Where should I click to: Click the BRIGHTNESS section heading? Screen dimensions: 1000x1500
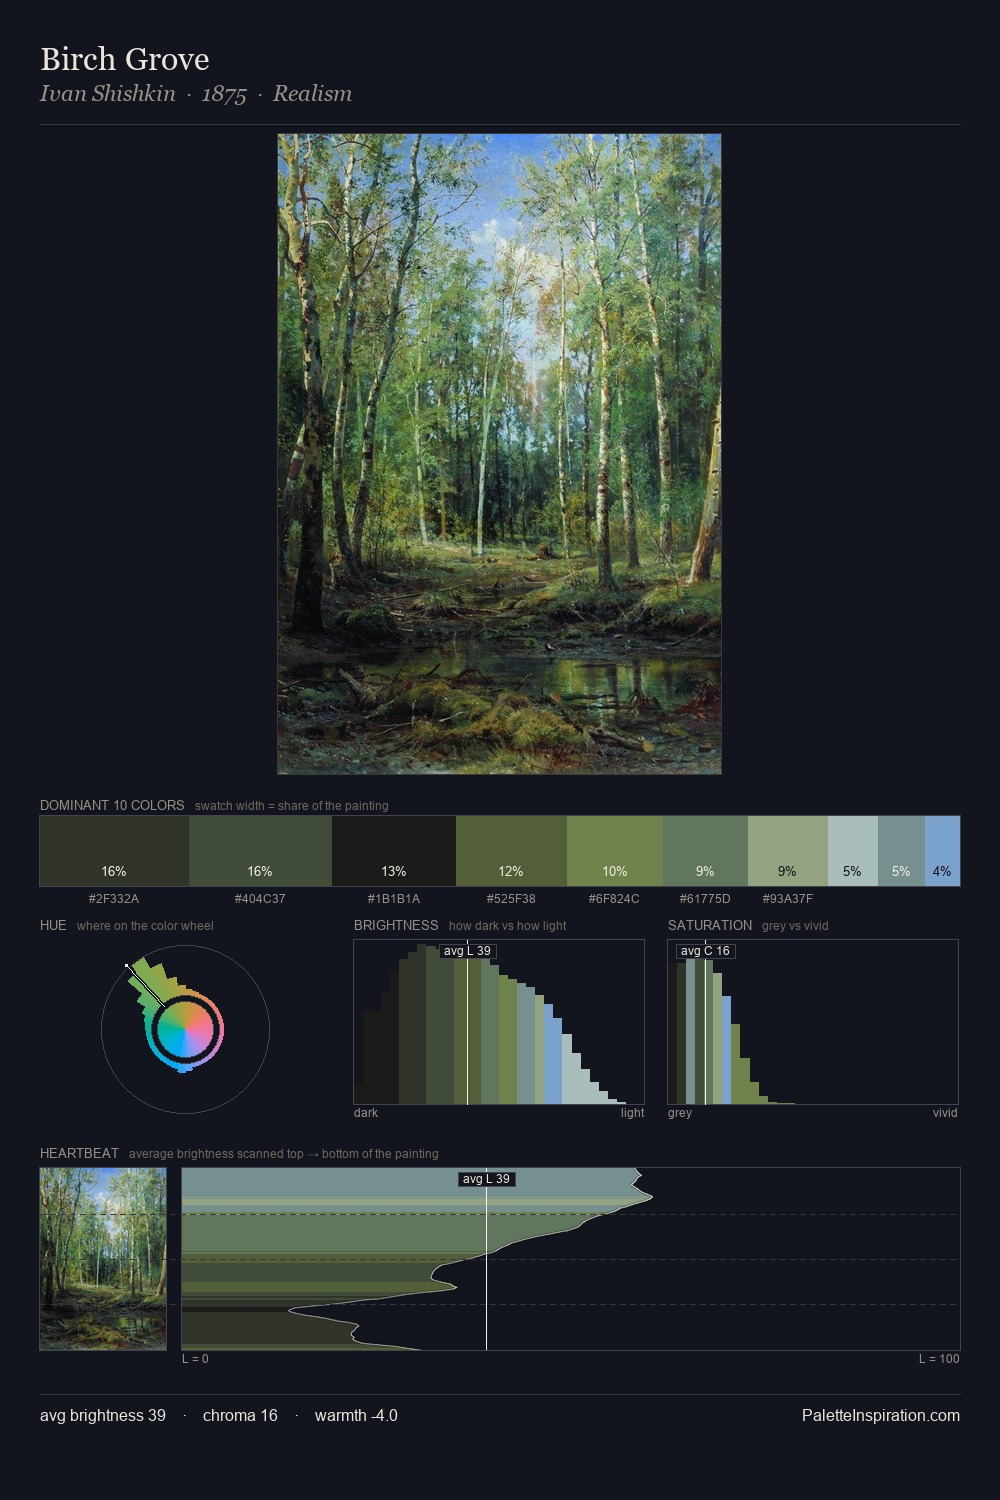[x=396, y=925]
